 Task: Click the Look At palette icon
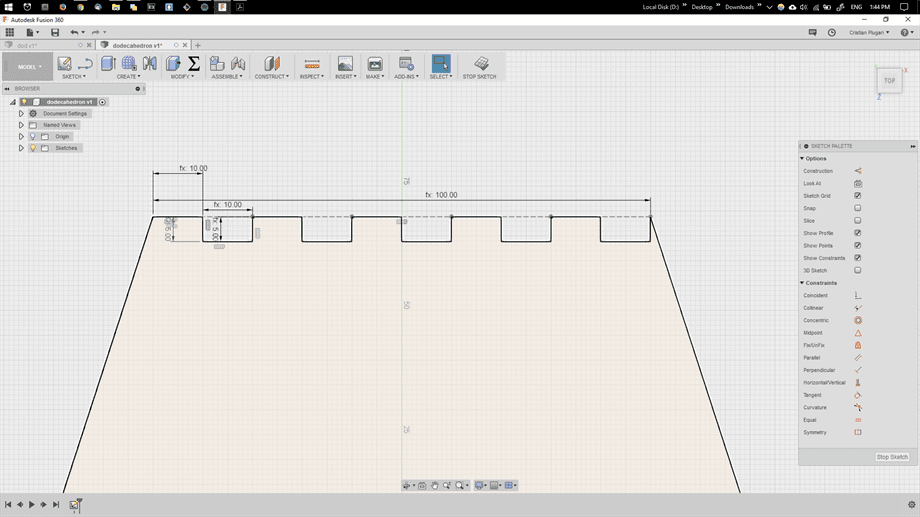pos(858,184)
